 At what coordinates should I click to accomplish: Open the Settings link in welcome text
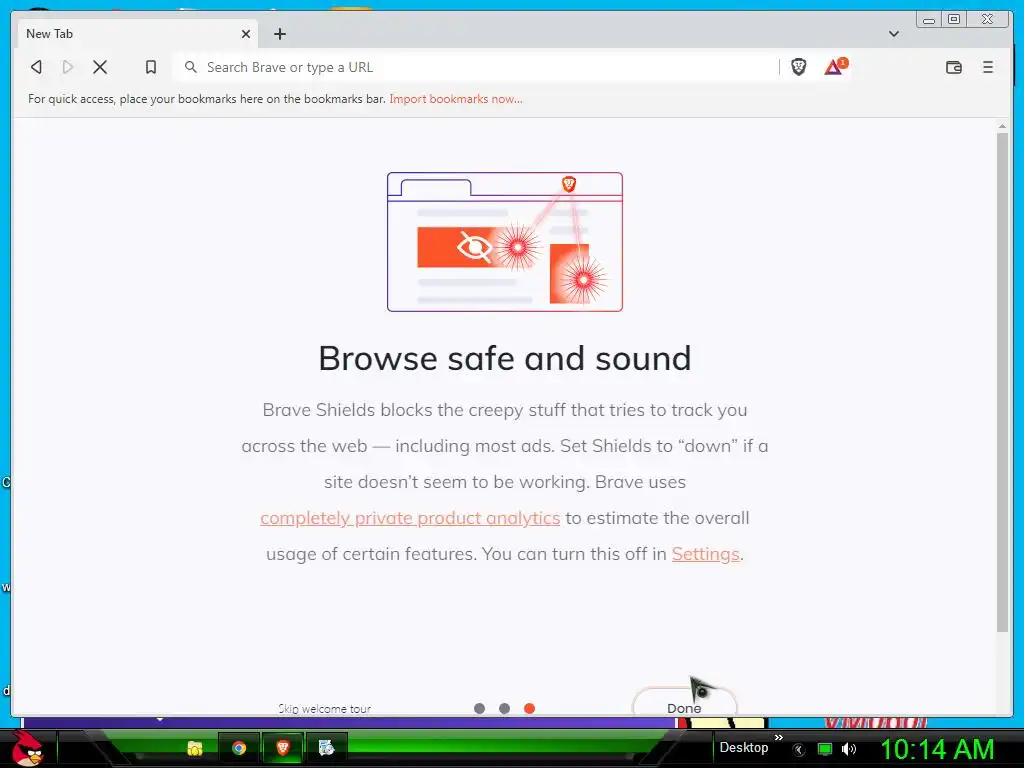705,554
